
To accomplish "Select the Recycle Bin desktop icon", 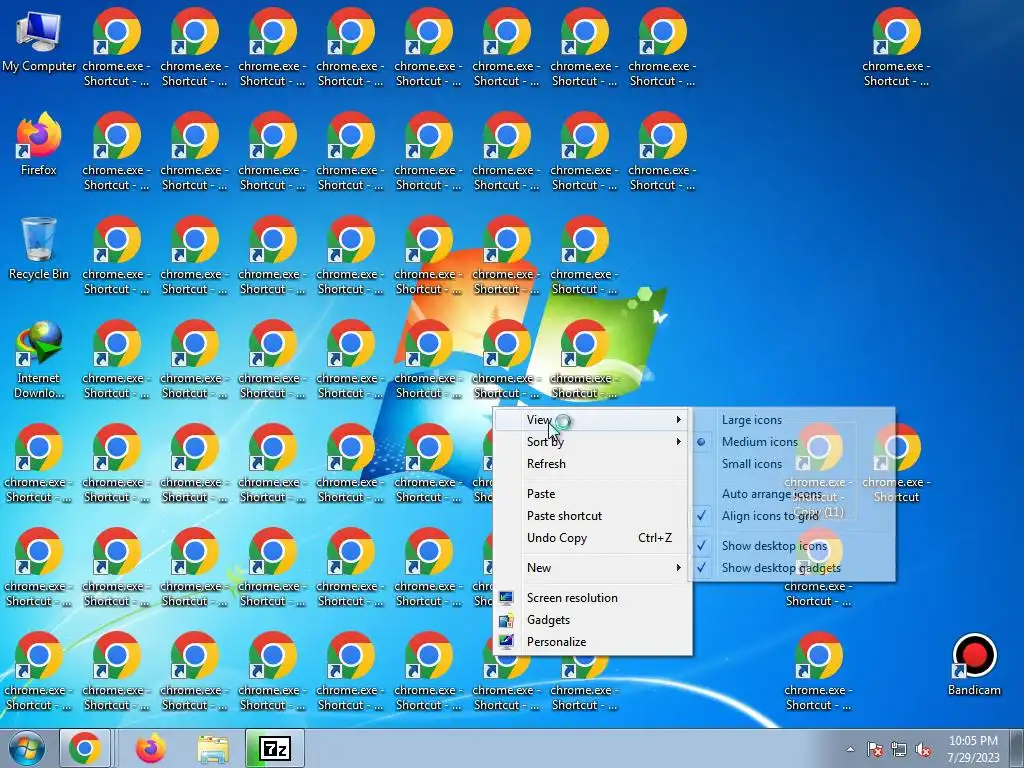I will 39,248.
